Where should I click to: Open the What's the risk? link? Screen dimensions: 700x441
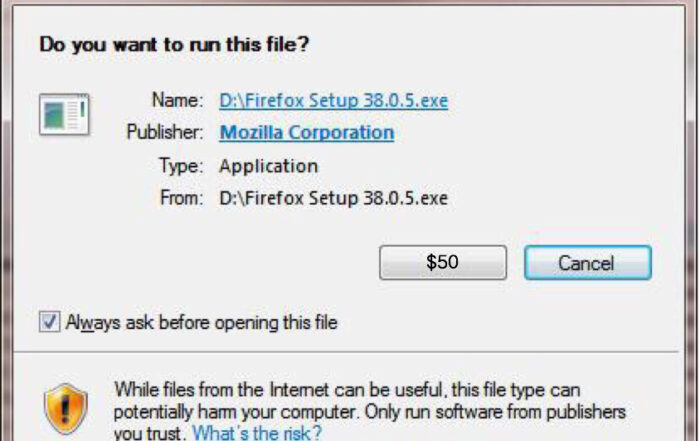257,433
